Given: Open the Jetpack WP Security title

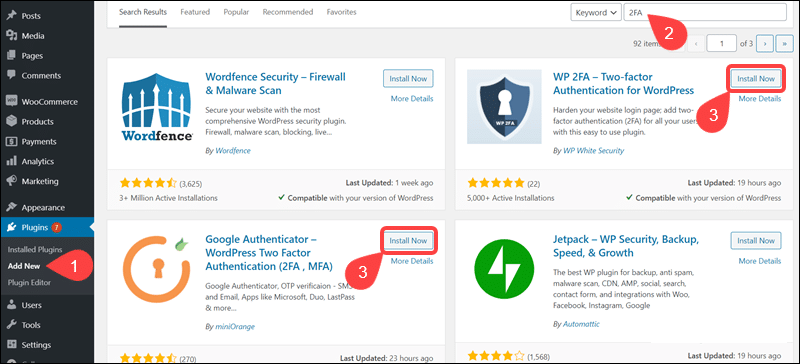Looking at the screenshot, I should tap(626, 246).
